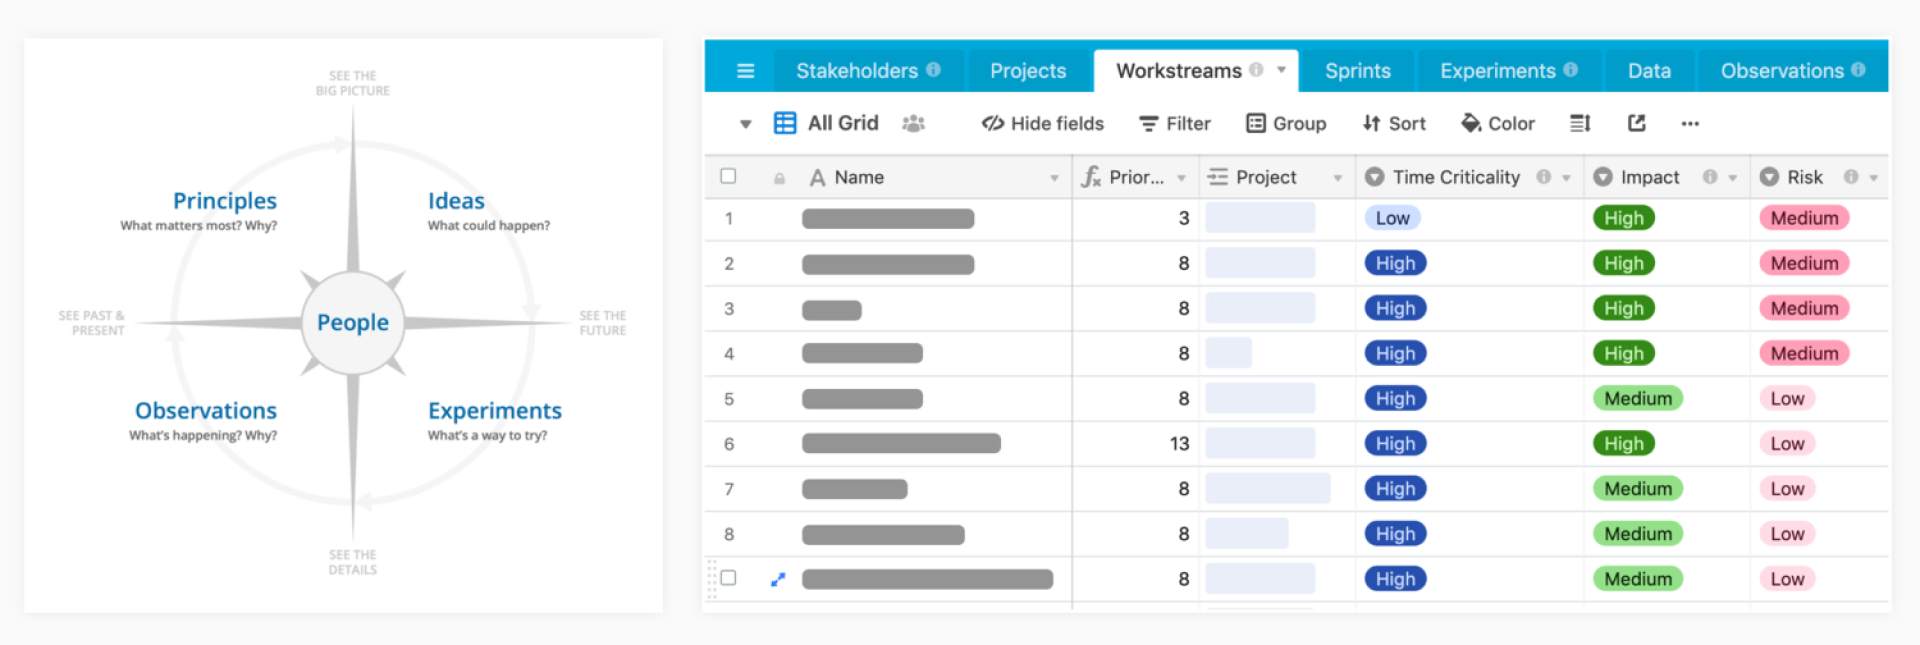Click the Low time criticality tag in row one
Screen dimensions: 1920x645
coord(1392,218)
